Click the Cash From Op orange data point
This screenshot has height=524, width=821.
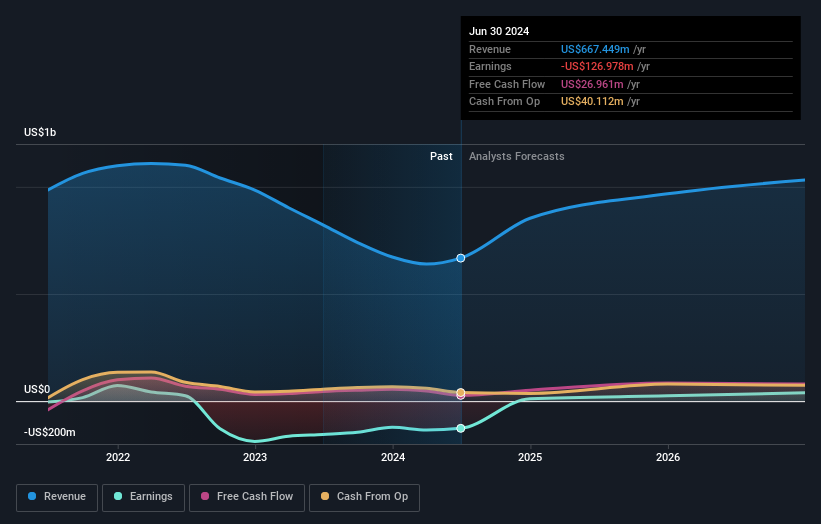461,393
